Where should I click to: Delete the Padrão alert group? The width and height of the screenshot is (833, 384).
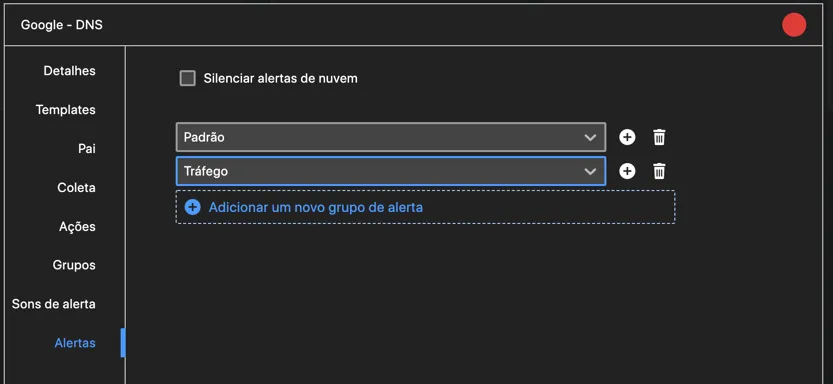pos(659,137)
